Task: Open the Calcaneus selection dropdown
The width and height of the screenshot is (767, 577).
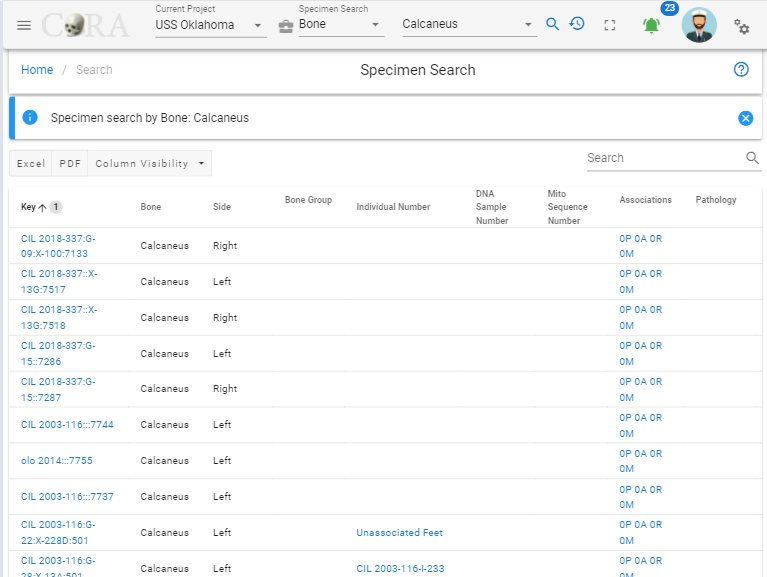Action: 469,24
